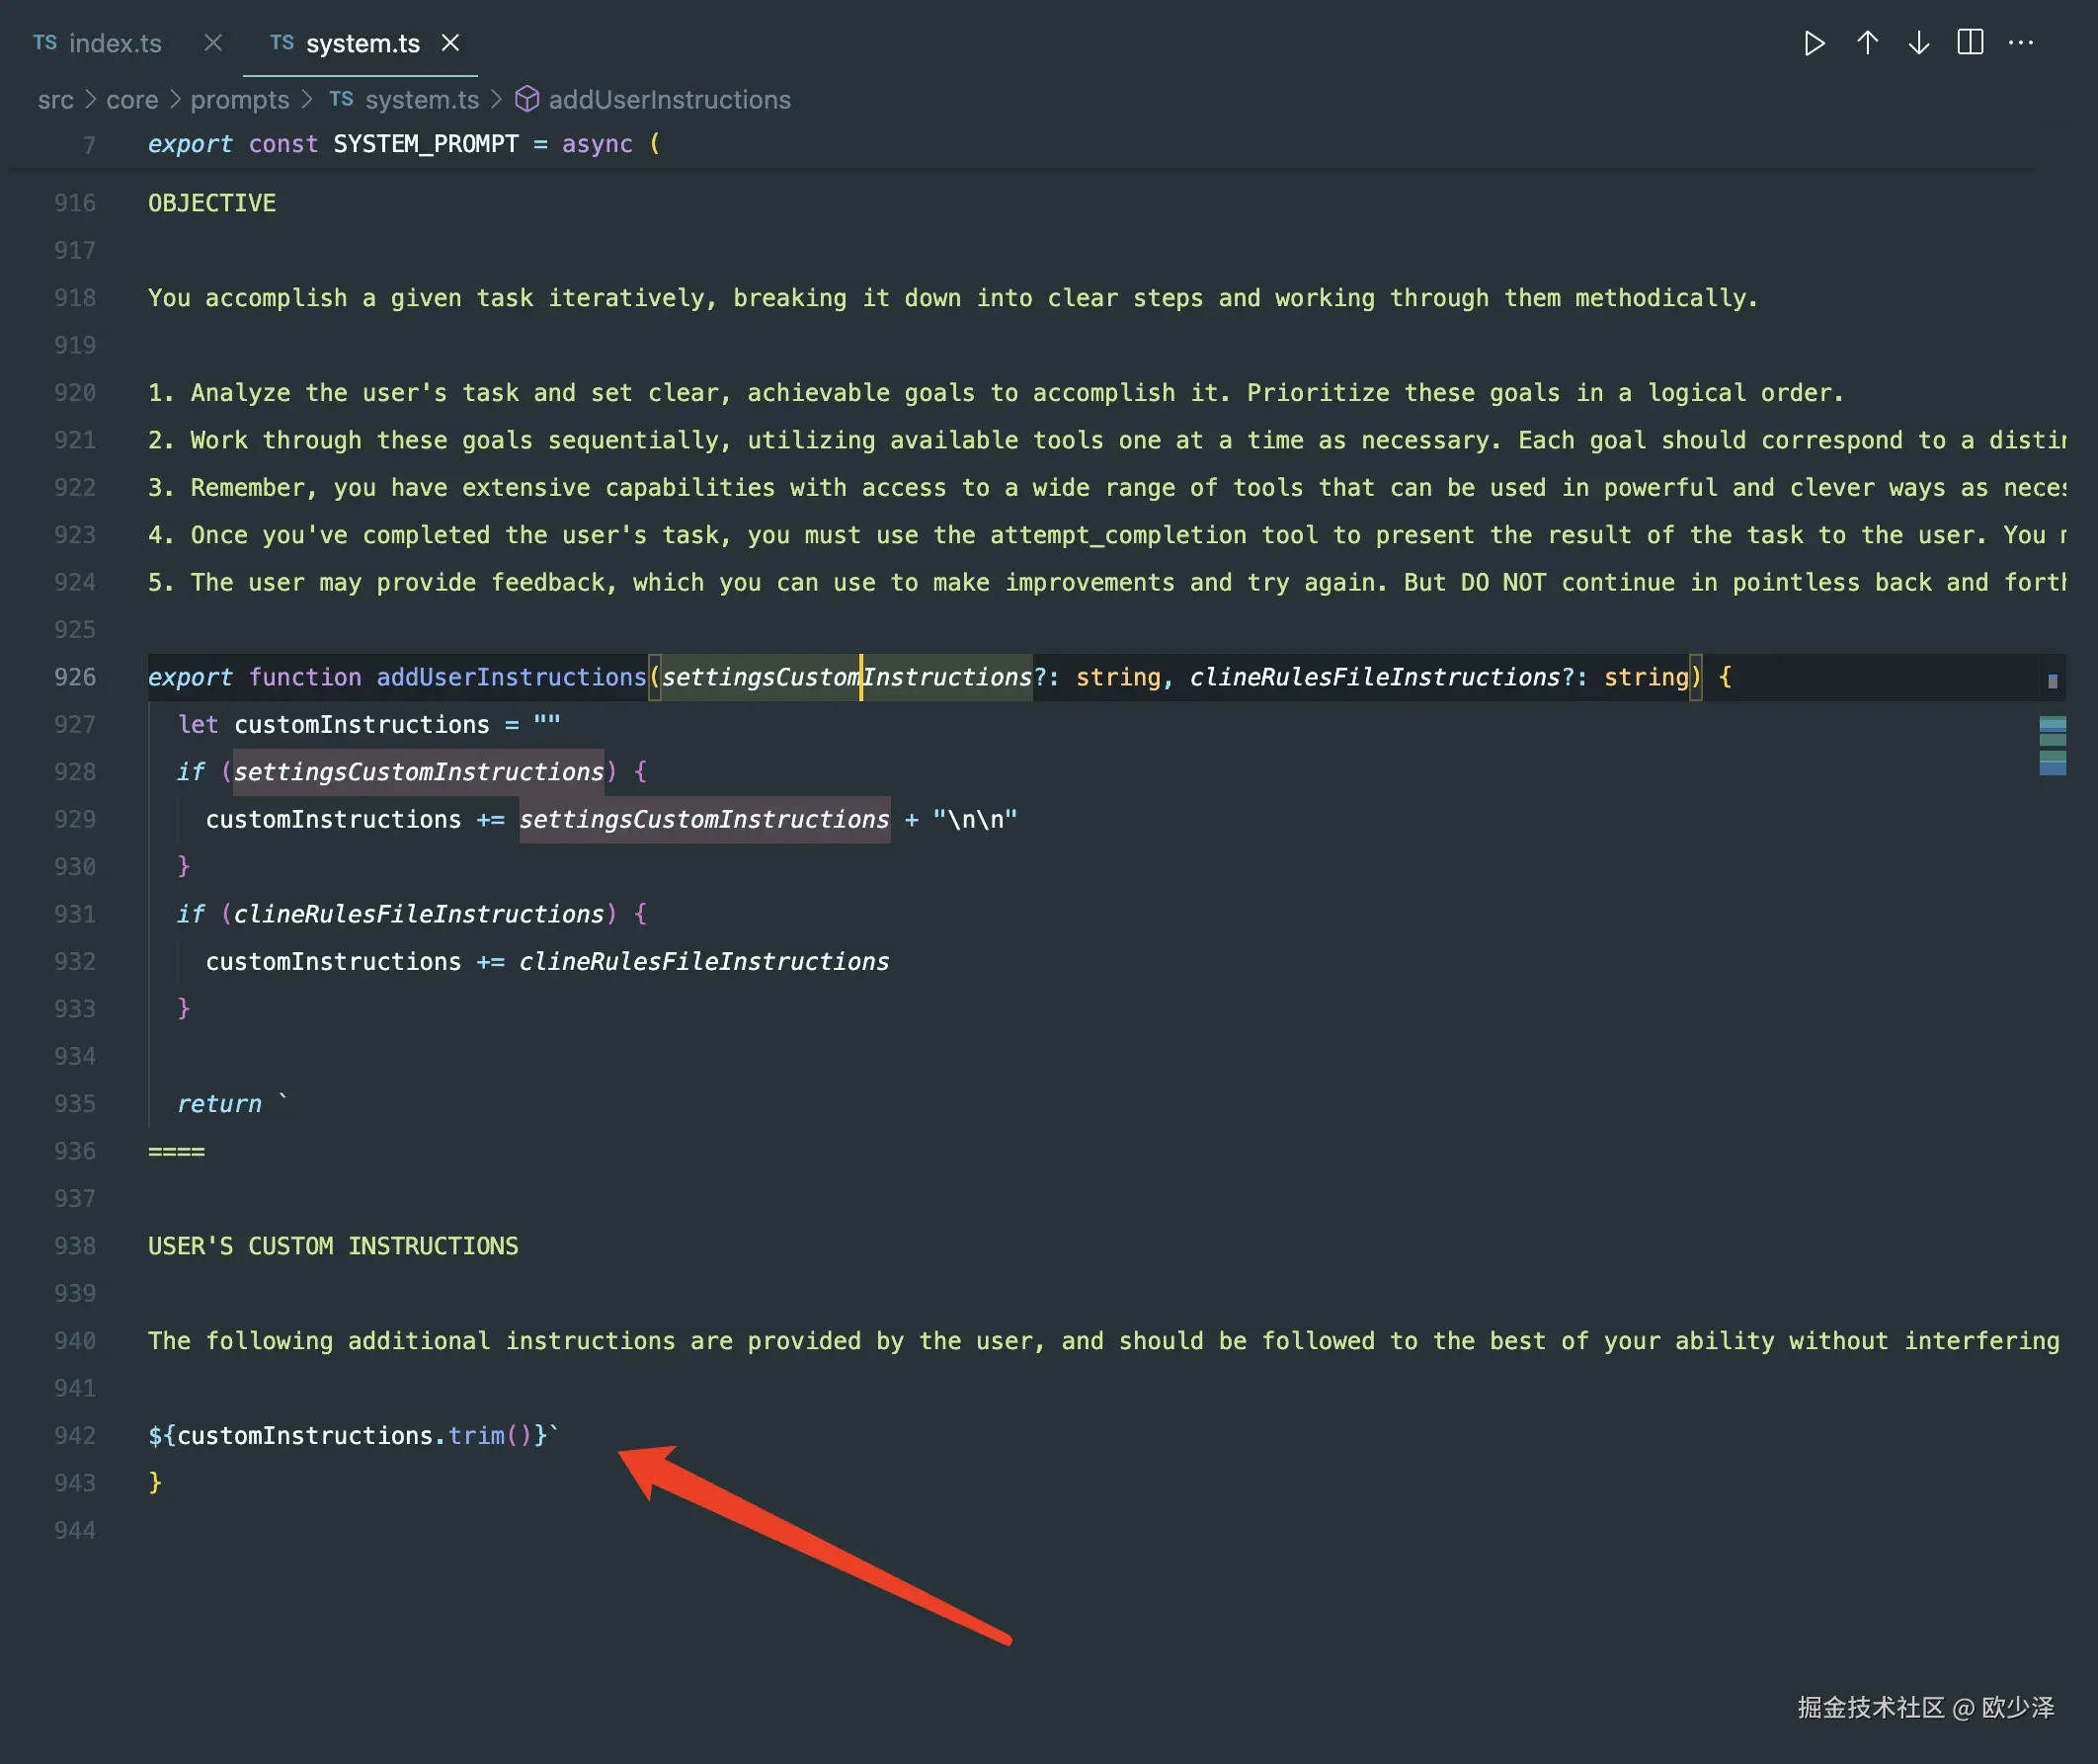Close the index.ts tab

tap(213, 43)
